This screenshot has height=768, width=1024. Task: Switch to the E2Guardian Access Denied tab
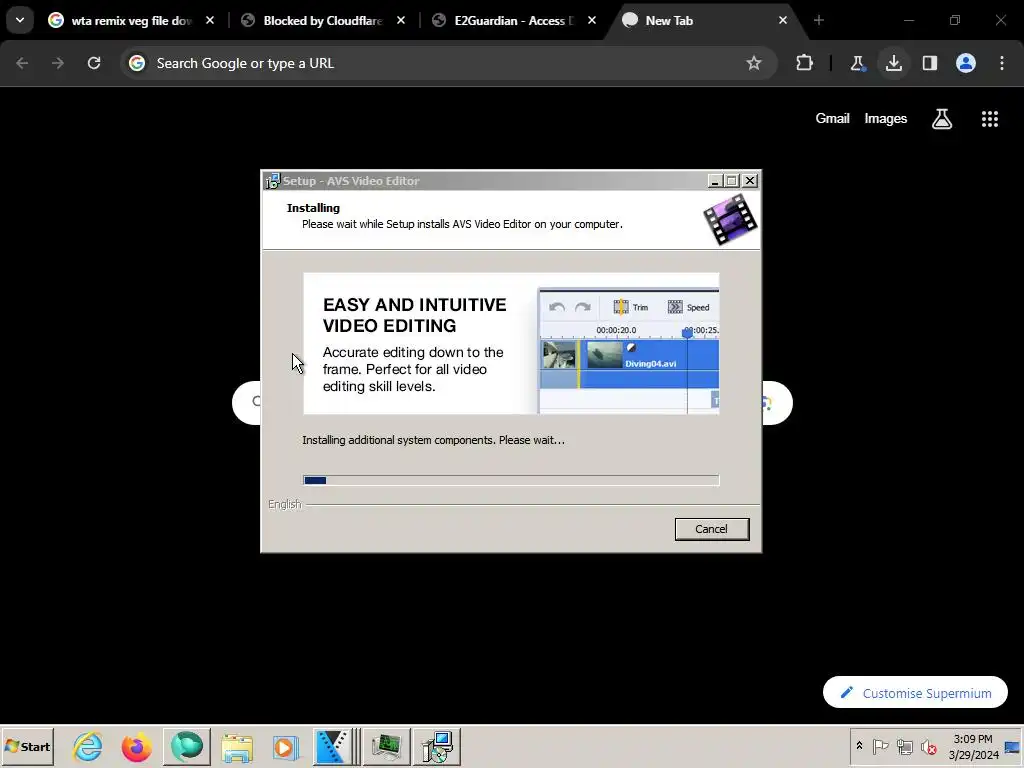513,21
